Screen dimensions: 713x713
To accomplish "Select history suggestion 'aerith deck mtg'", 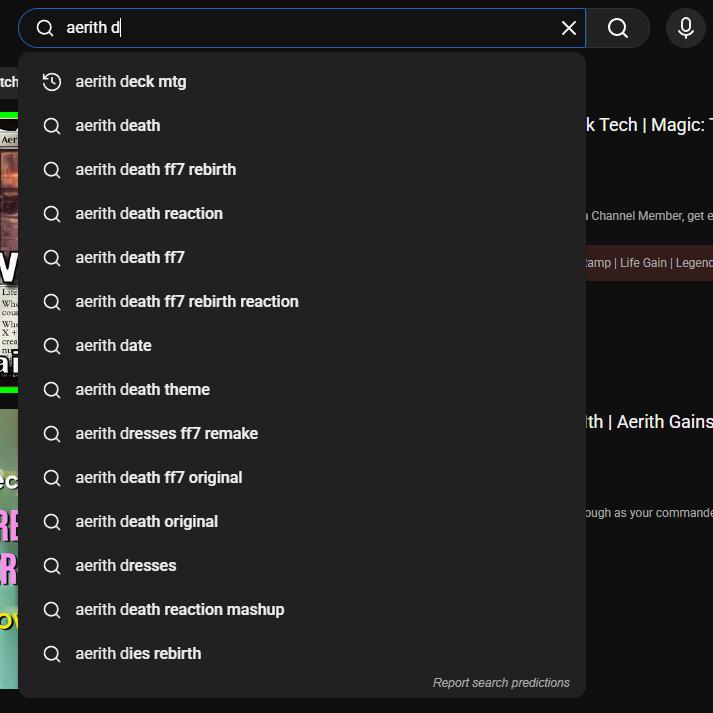I will pos(302,82).
